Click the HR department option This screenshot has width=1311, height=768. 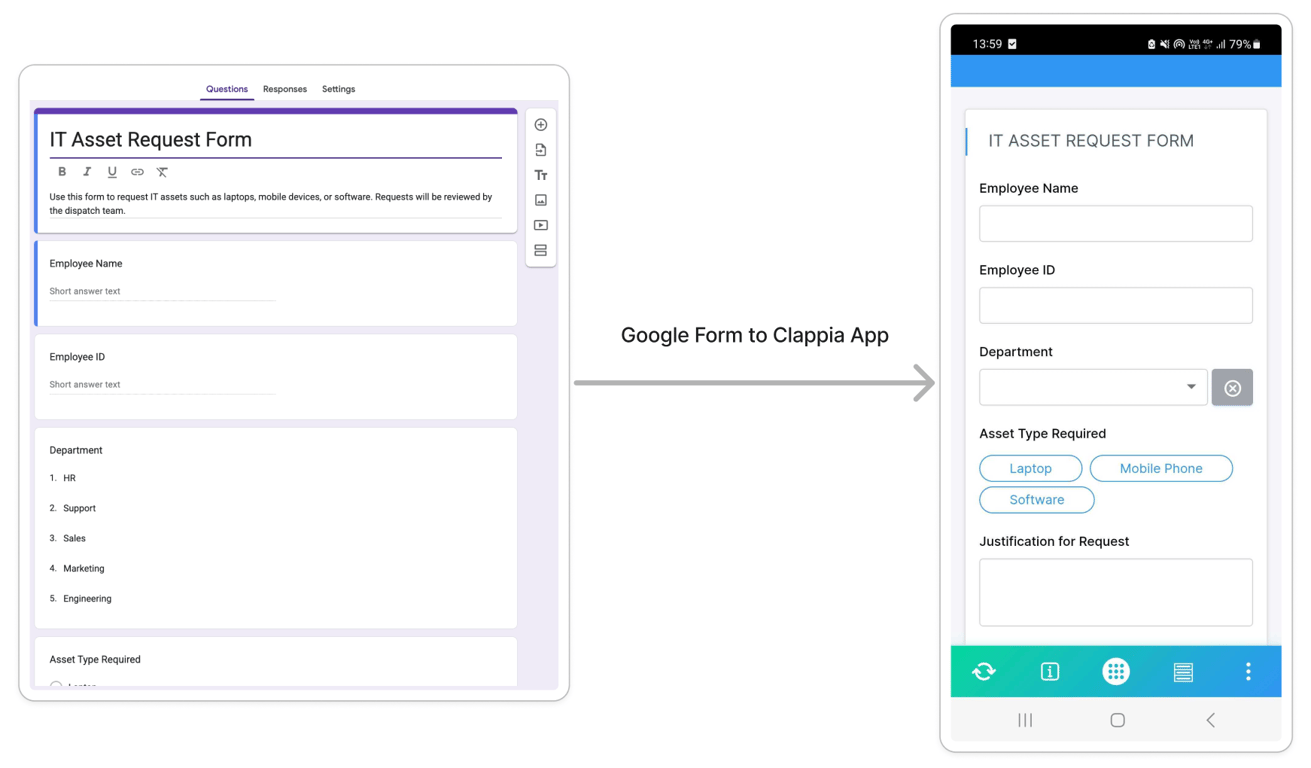[x=69, y=478]
